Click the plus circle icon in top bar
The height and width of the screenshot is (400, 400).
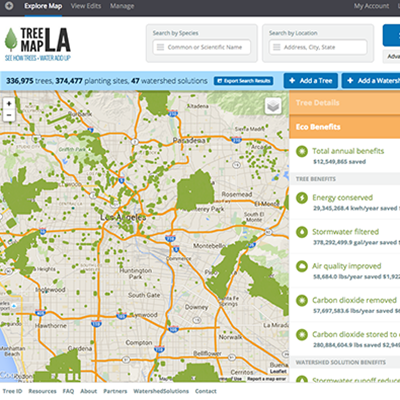pos(9,6)
